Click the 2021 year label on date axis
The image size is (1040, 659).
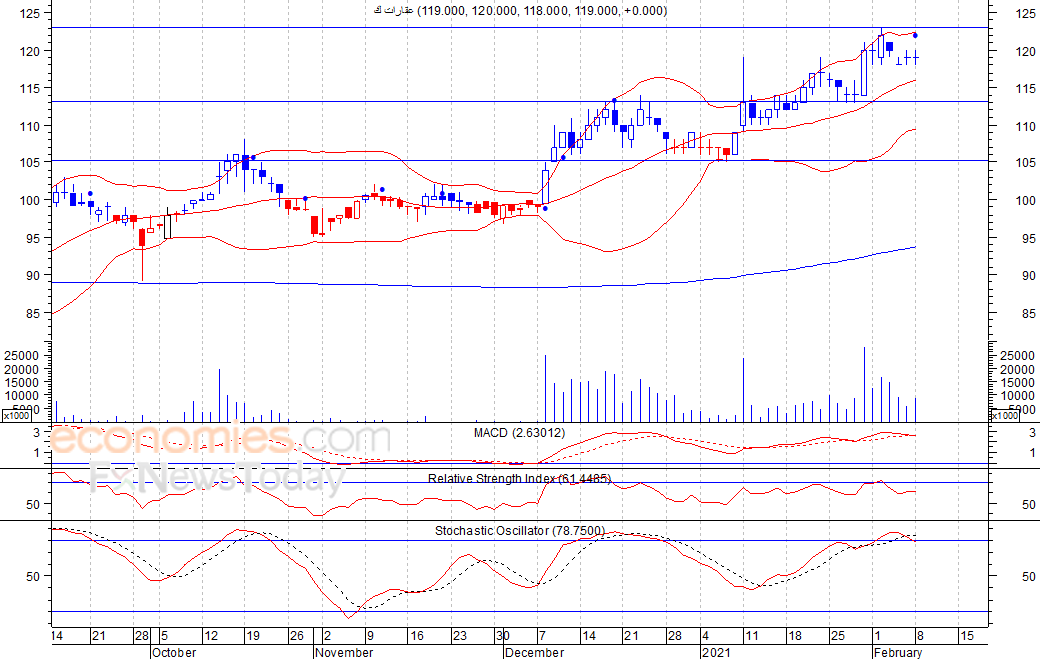click(716, 652)
